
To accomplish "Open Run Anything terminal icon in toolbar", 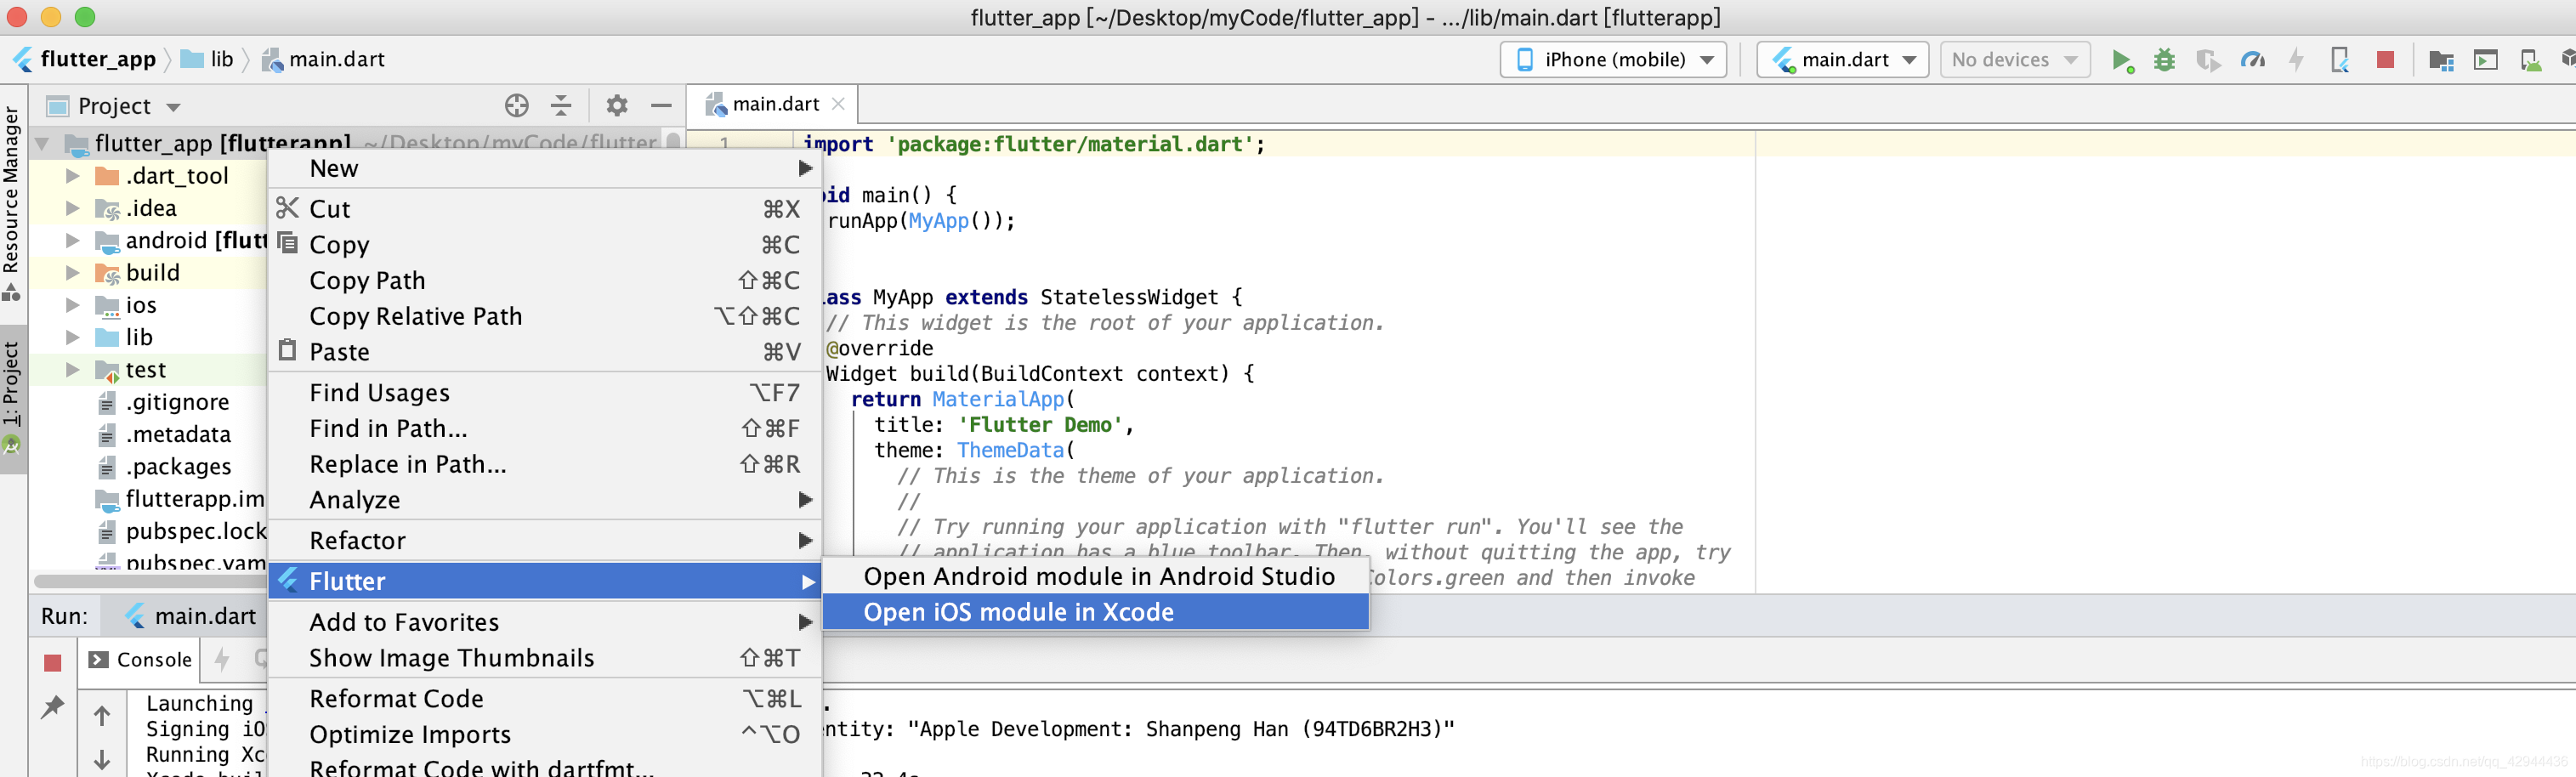I will [x=2485, y=60].
